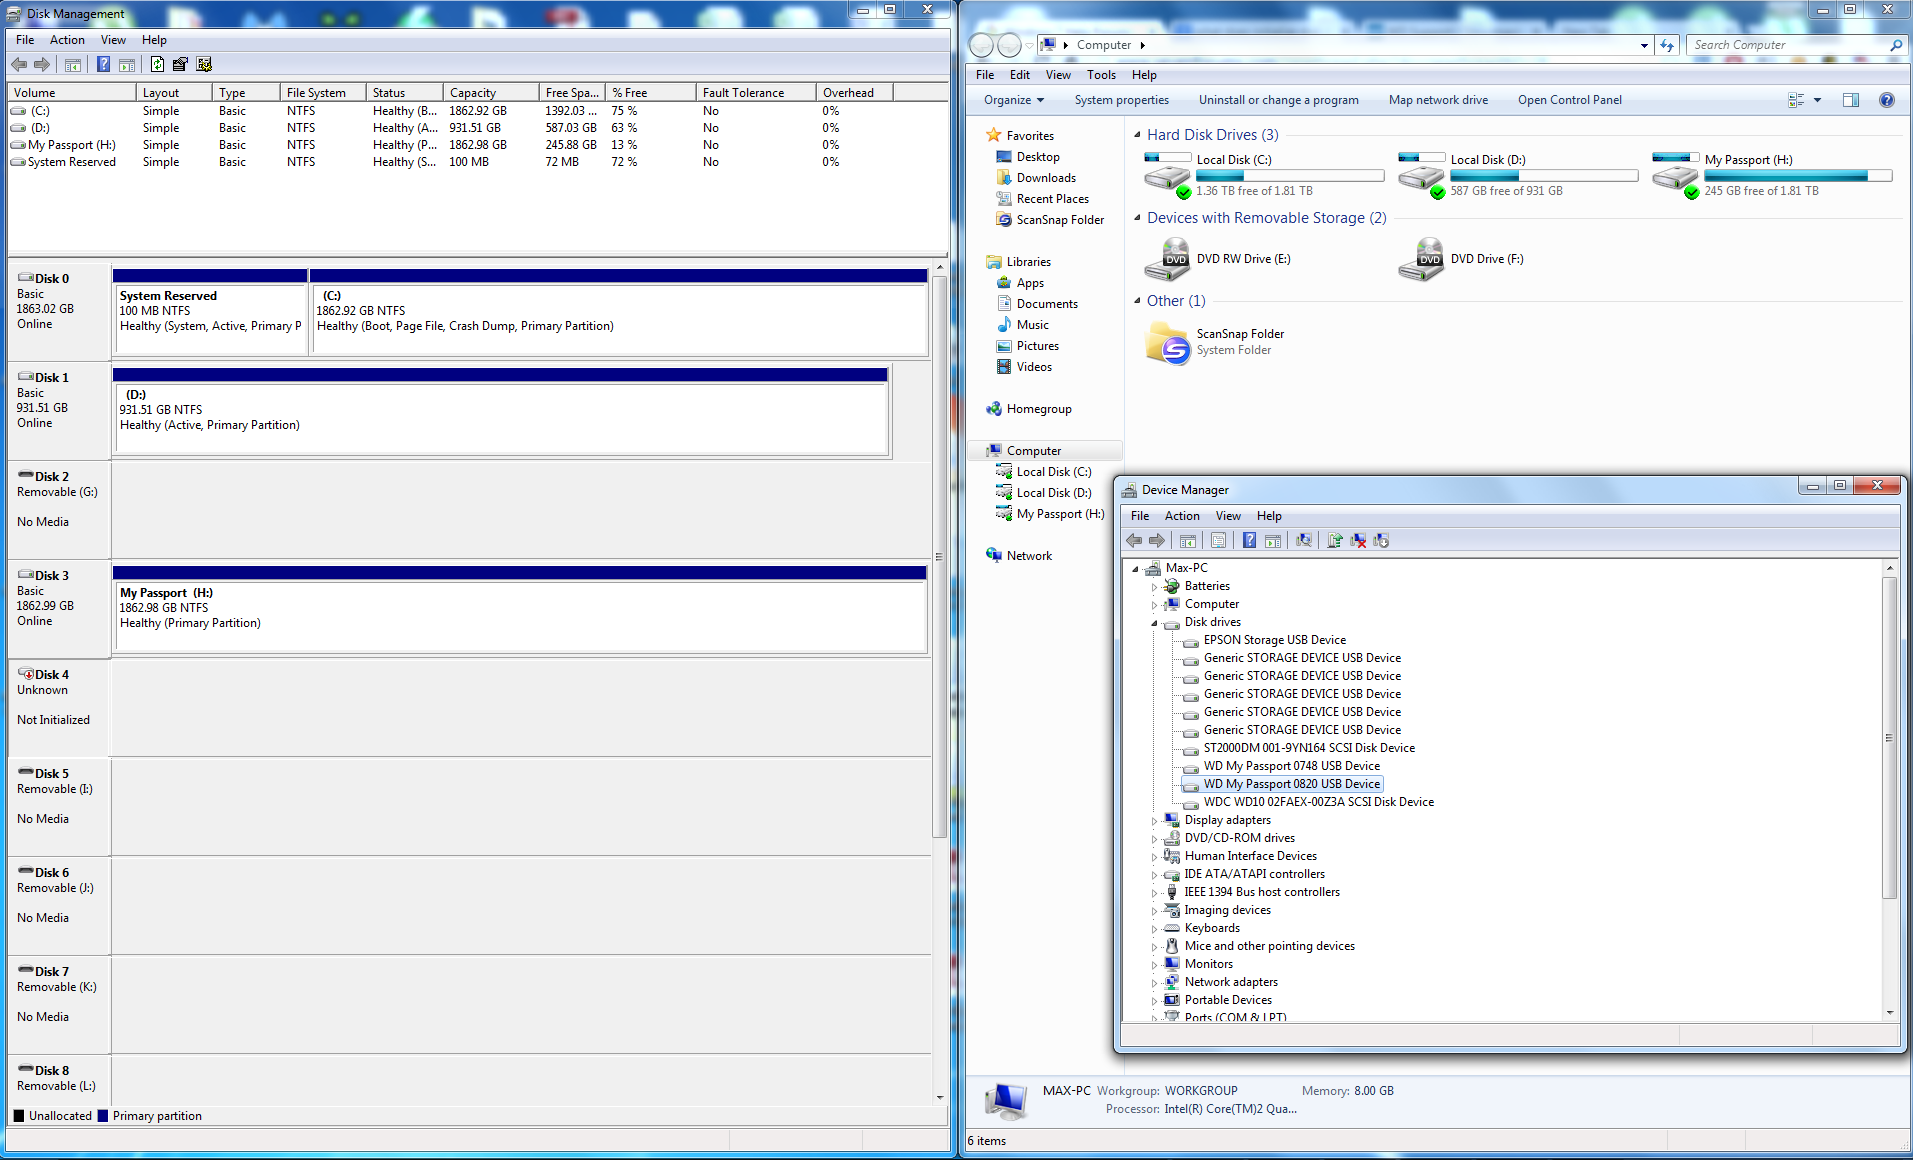Image resolution: width=1913 pixels, height=1160 pixels.
Task: Click the Explorer address bar refresh button
Action: tap(1667, 45)
